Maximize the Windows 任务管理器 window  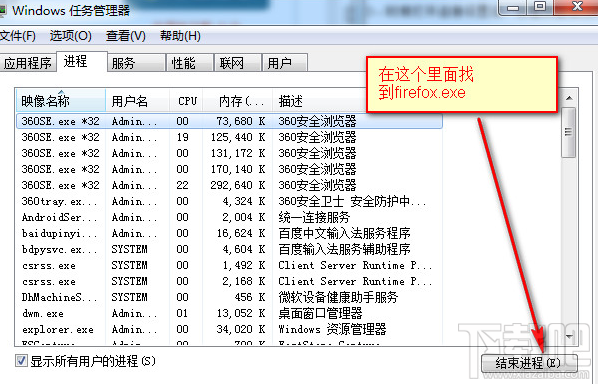[x=540, y=7]
